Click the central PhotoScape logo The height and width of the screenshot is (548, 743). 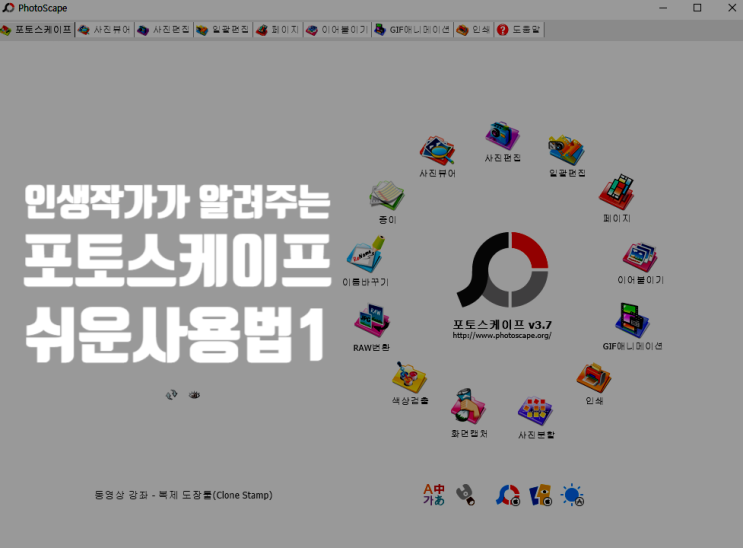click(502, 269)
